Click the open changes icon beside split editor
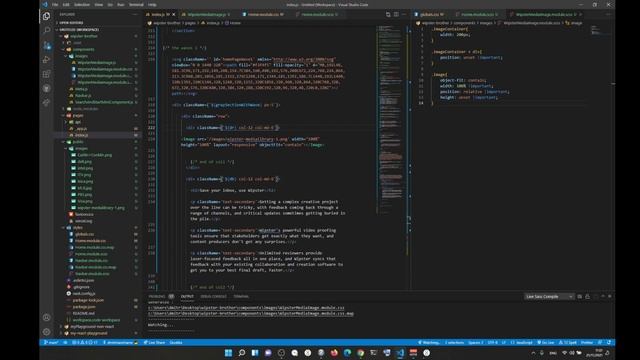The image size is (640, 360). pyautogui.click(x=388, y=14)
